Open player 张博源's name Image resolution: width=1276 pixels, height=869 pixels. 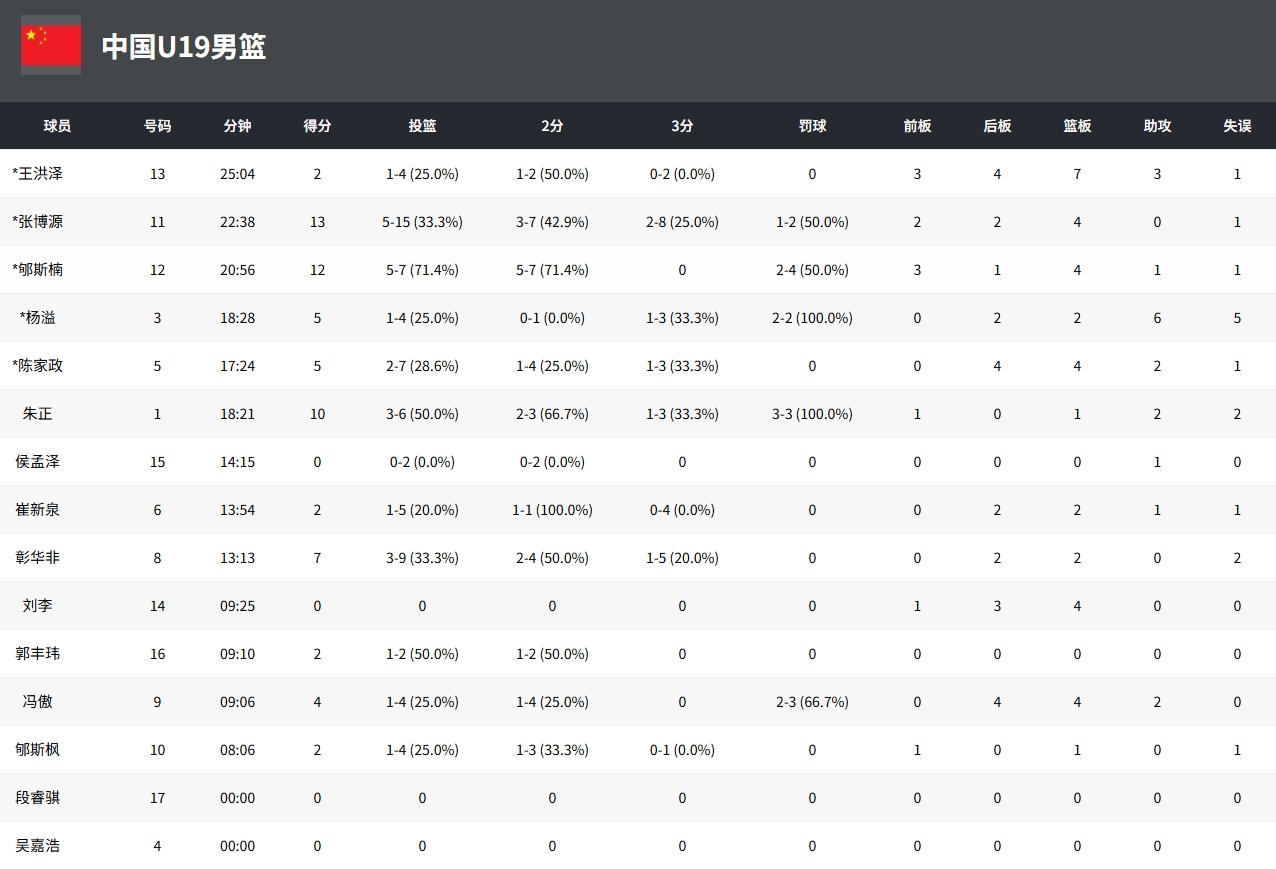coord(38,222)
